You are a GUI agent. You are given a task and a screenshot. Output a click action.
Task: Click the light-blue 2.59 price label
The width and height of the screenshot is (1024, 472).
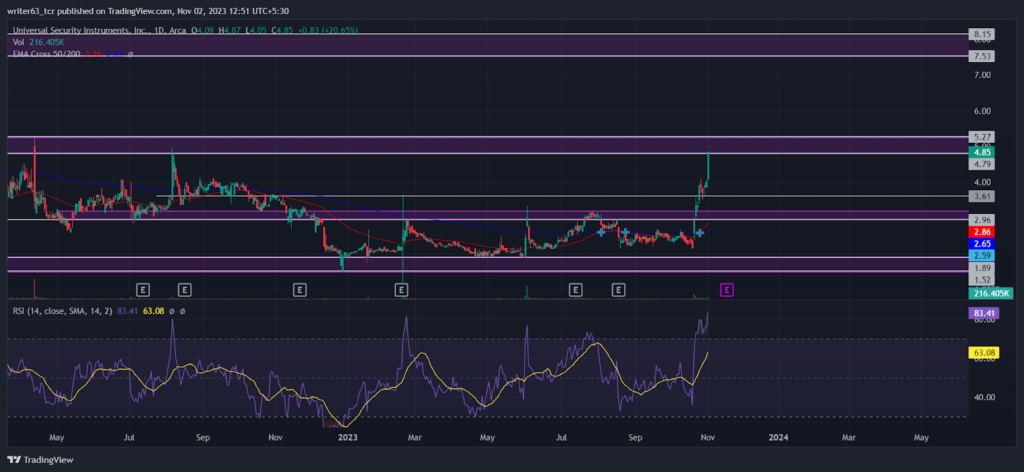(x=981, y=255)
